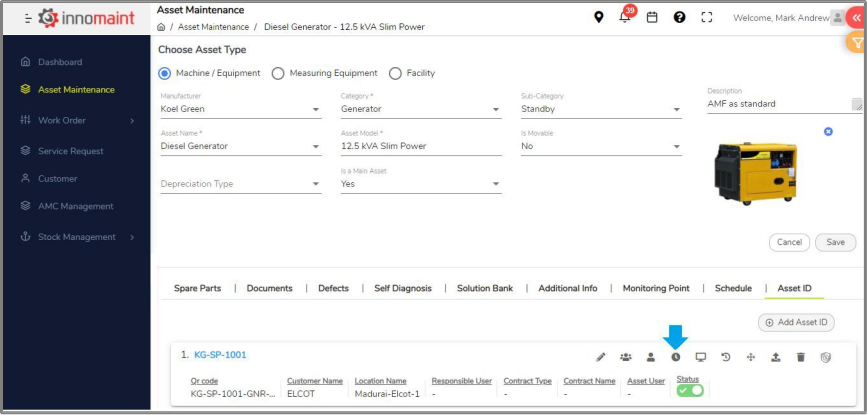The width and height of the screenshot is (867, 415).
Task: Click the upload icon in asset row
Action: click(x=775, y=357)
